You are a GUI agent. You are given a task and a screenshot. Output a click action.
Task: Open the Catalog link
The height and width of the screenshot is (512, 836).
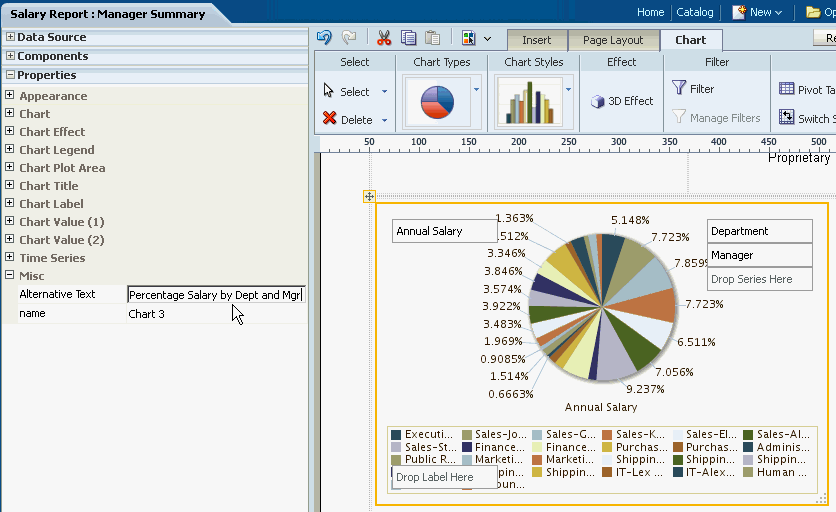pyautogui.click(x=695, y=12)
